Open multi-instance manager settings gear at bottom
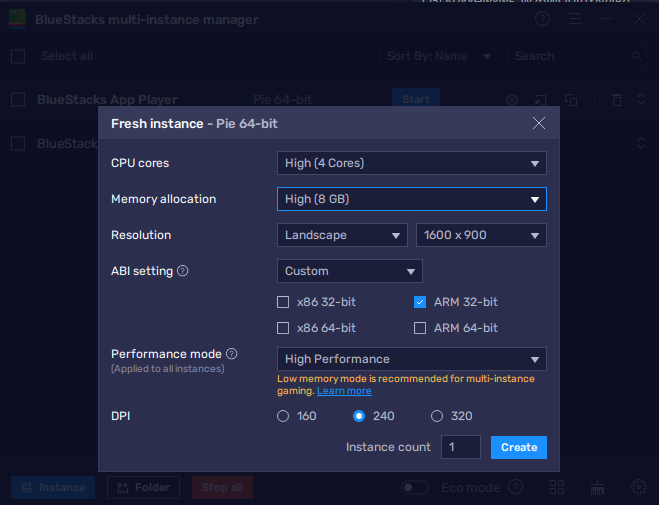659x505 pixels. [638, 487]
